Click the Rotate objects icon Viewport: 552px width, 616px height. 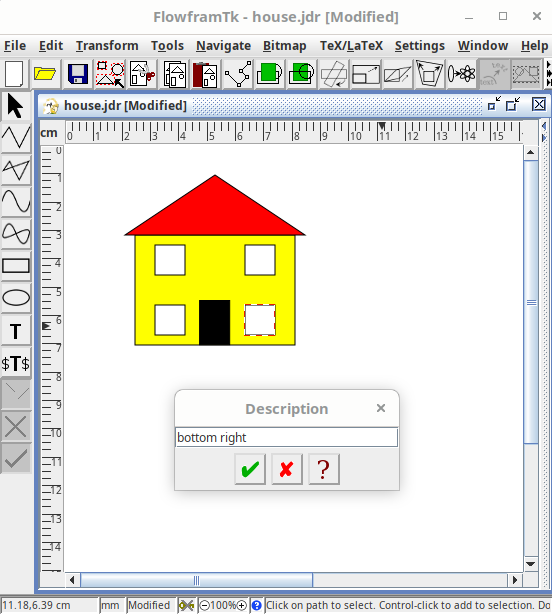[x=334, y=74]
